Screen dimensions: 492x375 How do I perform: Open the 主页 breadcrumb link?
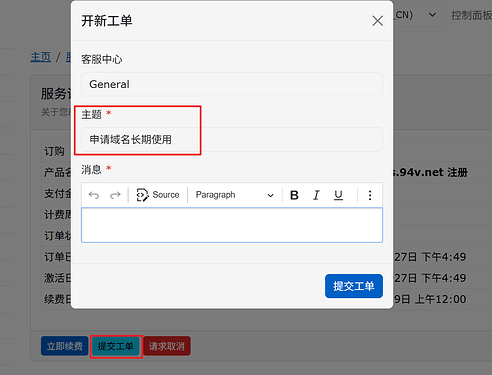(x=41, y=57)
